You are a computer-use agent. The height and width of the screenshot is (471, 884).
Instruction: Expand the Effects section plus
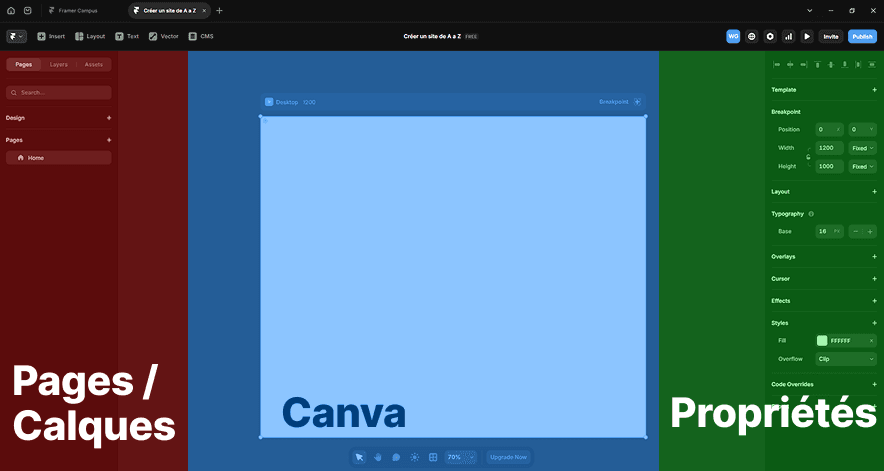pyautogui.click(x=874, y=301)
